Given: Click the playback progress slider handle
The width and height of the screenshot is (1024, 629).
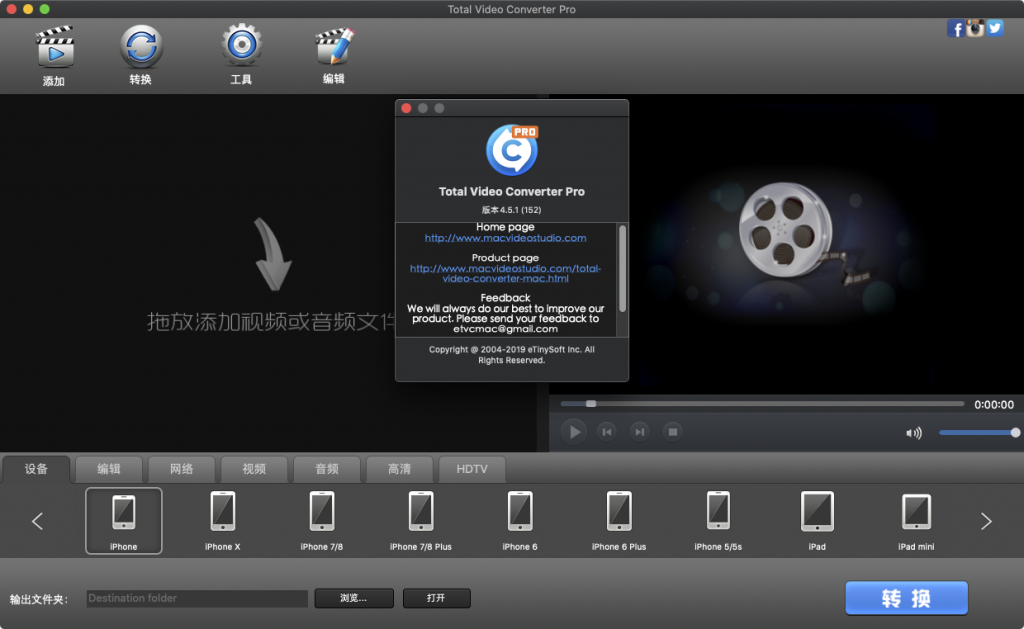Looking at the screenshot, I should [x=591, y=404].
